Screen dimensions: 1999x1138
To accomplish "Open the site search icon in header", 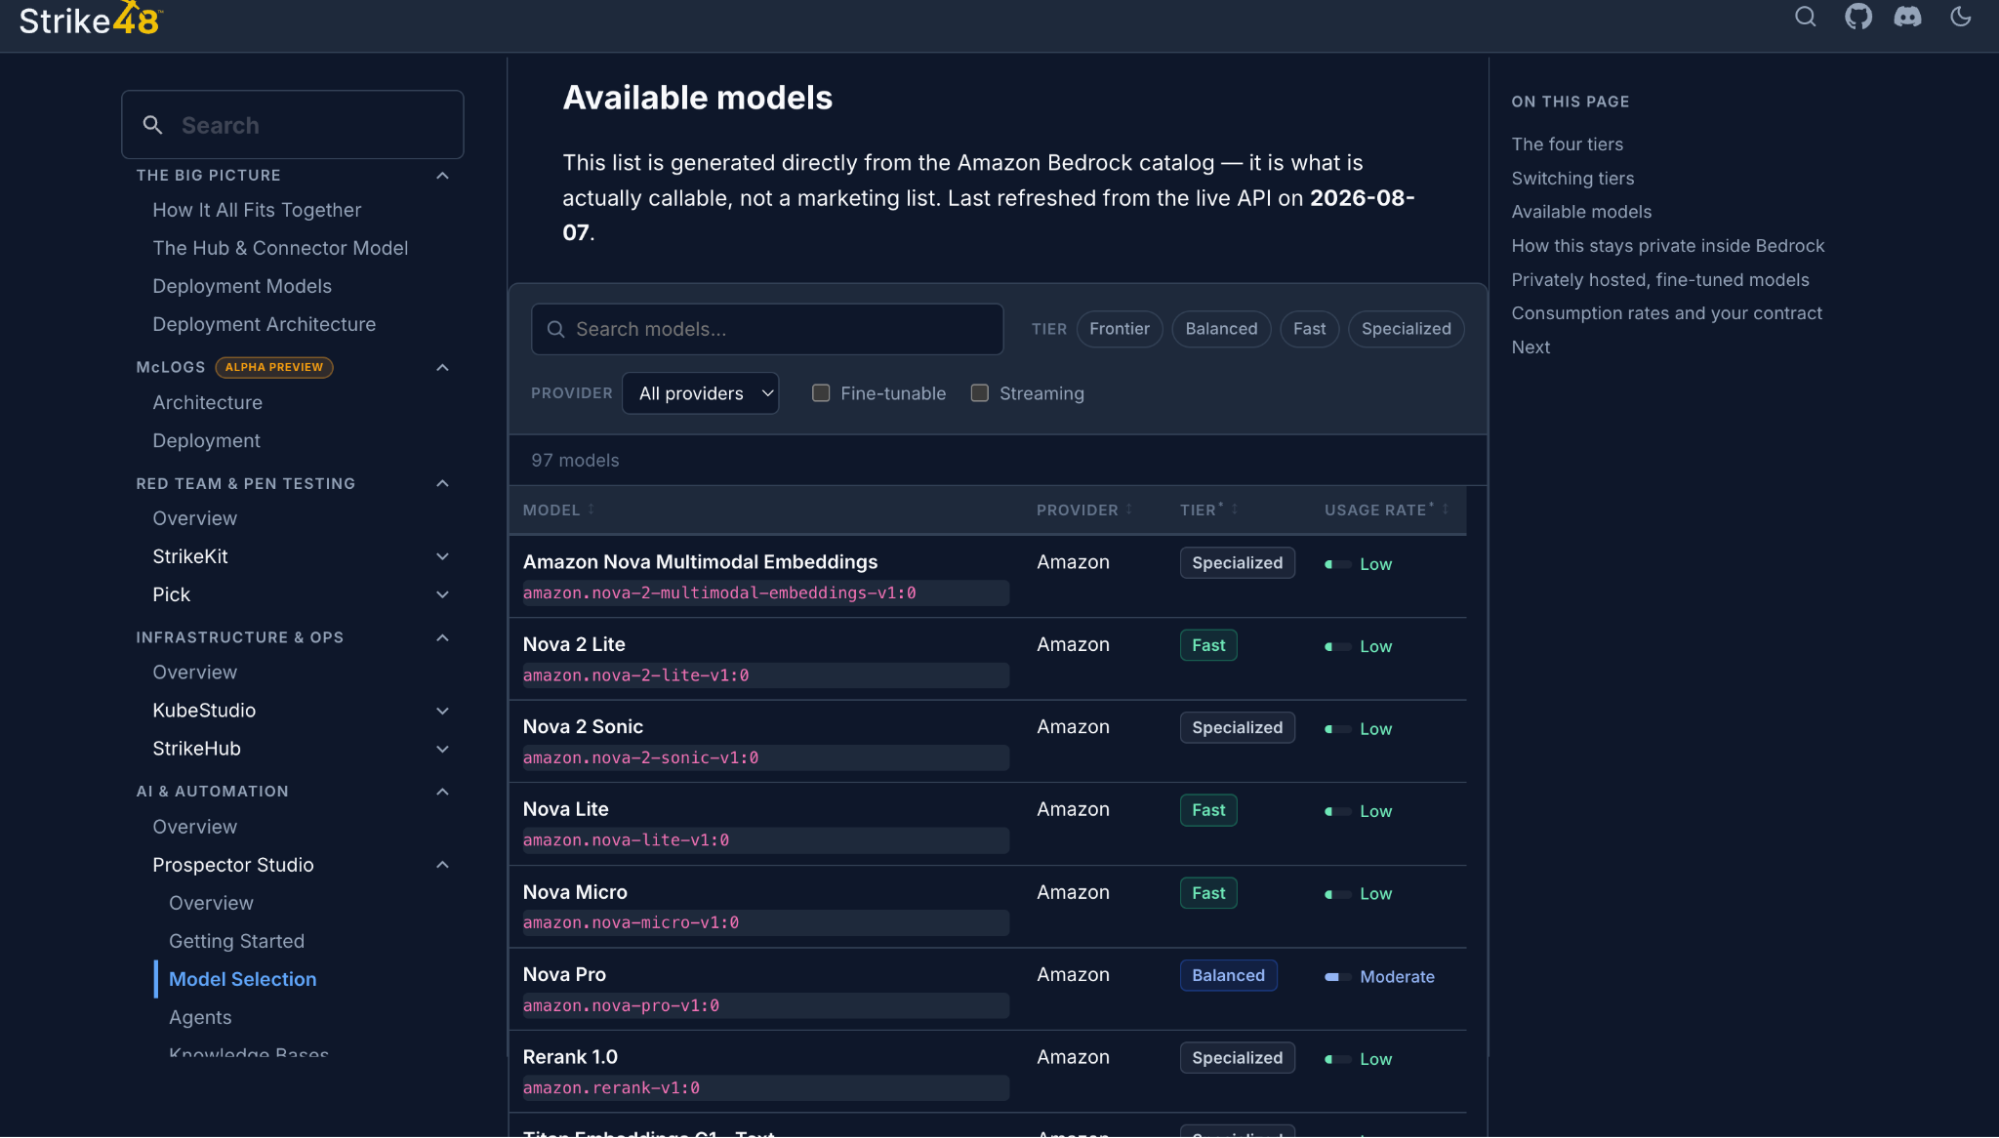I will pyautogui.click(x=1805, y=17).
